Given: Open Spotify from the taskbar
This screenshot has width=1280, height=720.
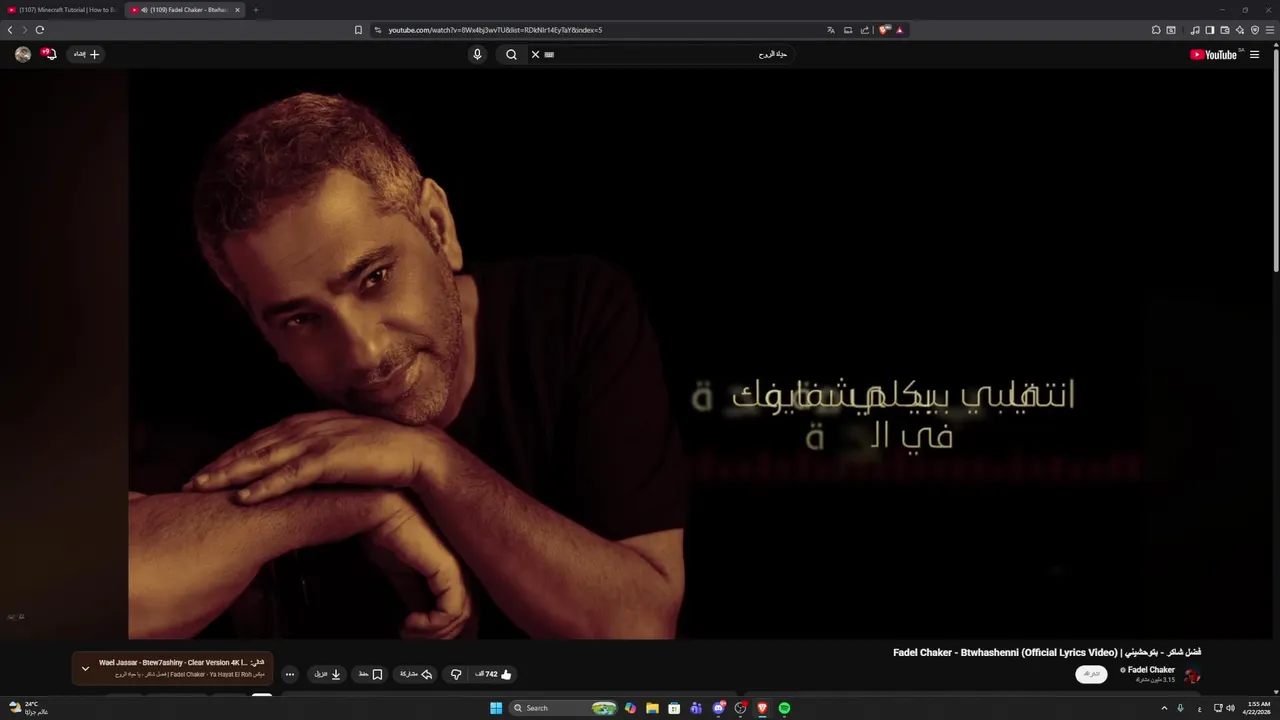Looking at the screenshot, I should [784, 708].
